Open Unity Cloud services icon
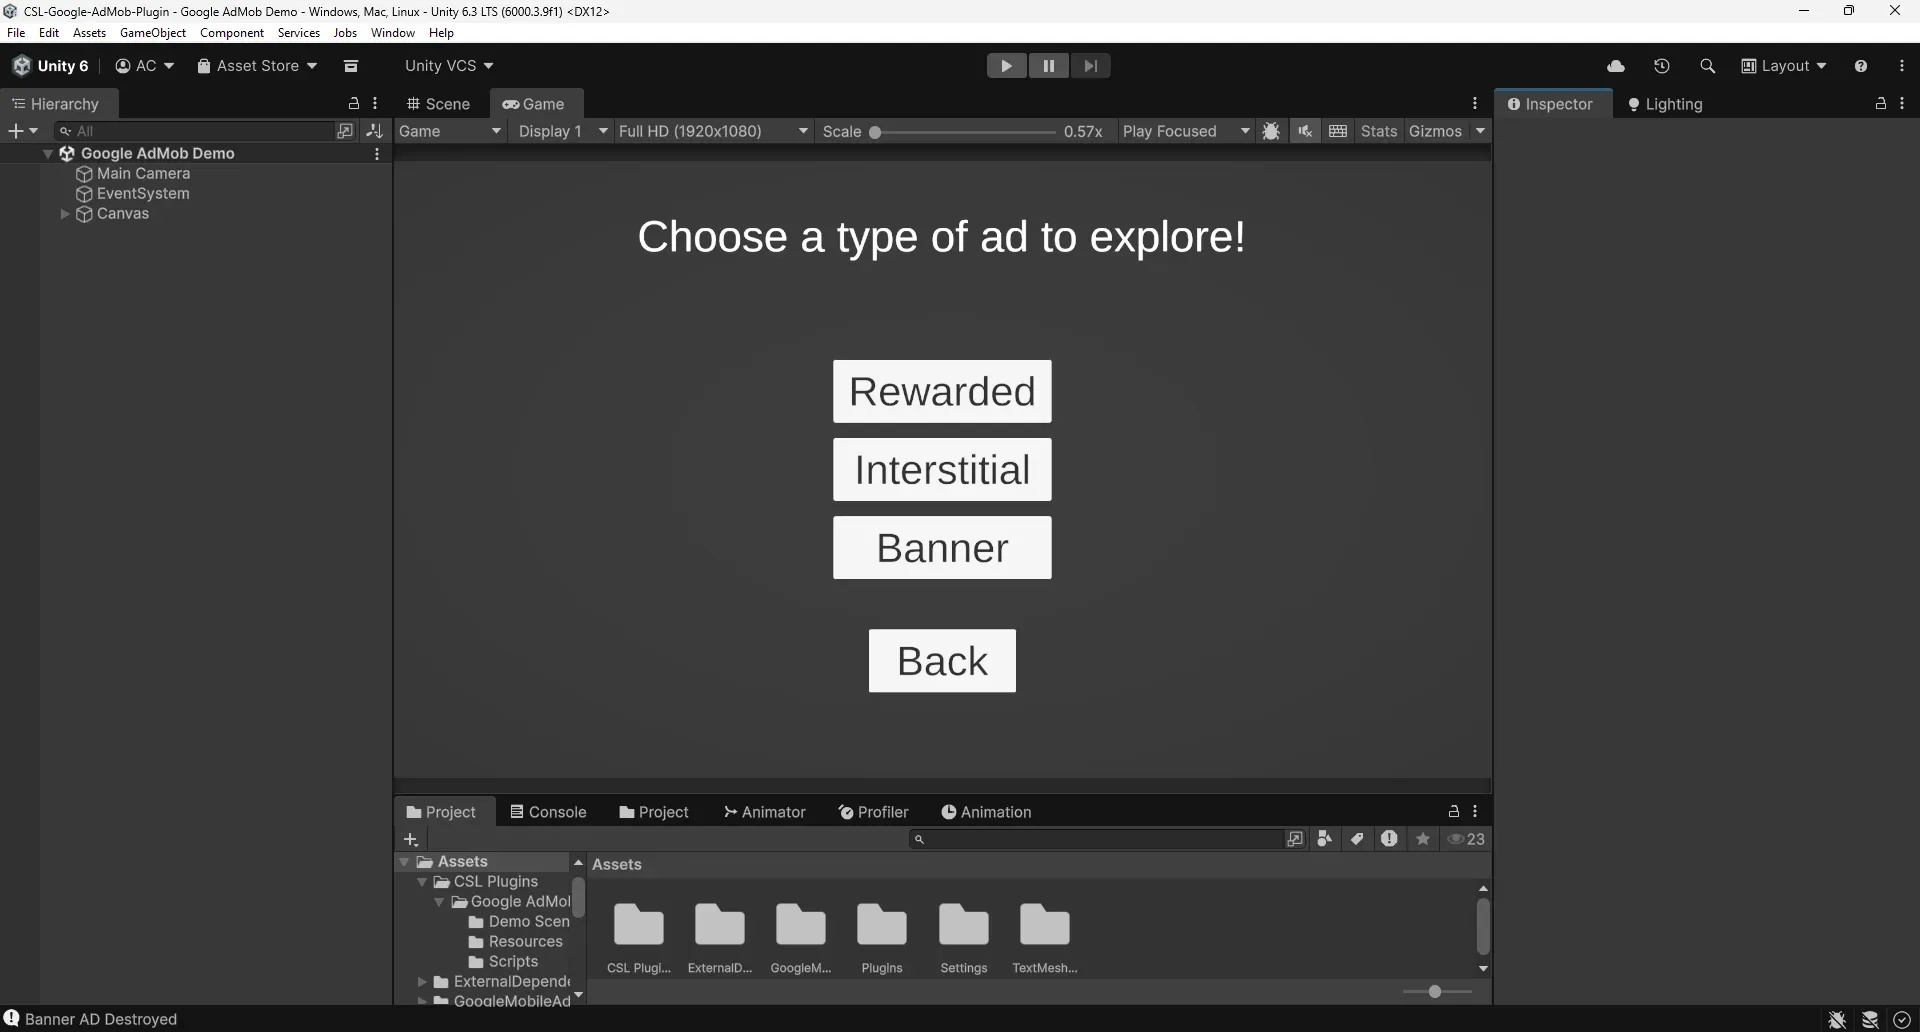 click(1616, 66)
